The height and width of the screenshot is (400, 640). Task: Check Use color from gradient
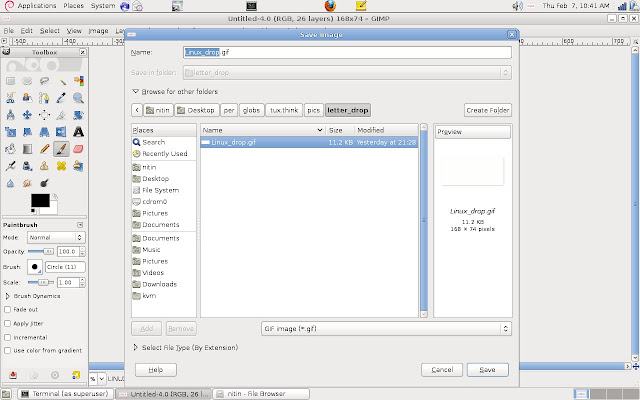pos(7,350)
